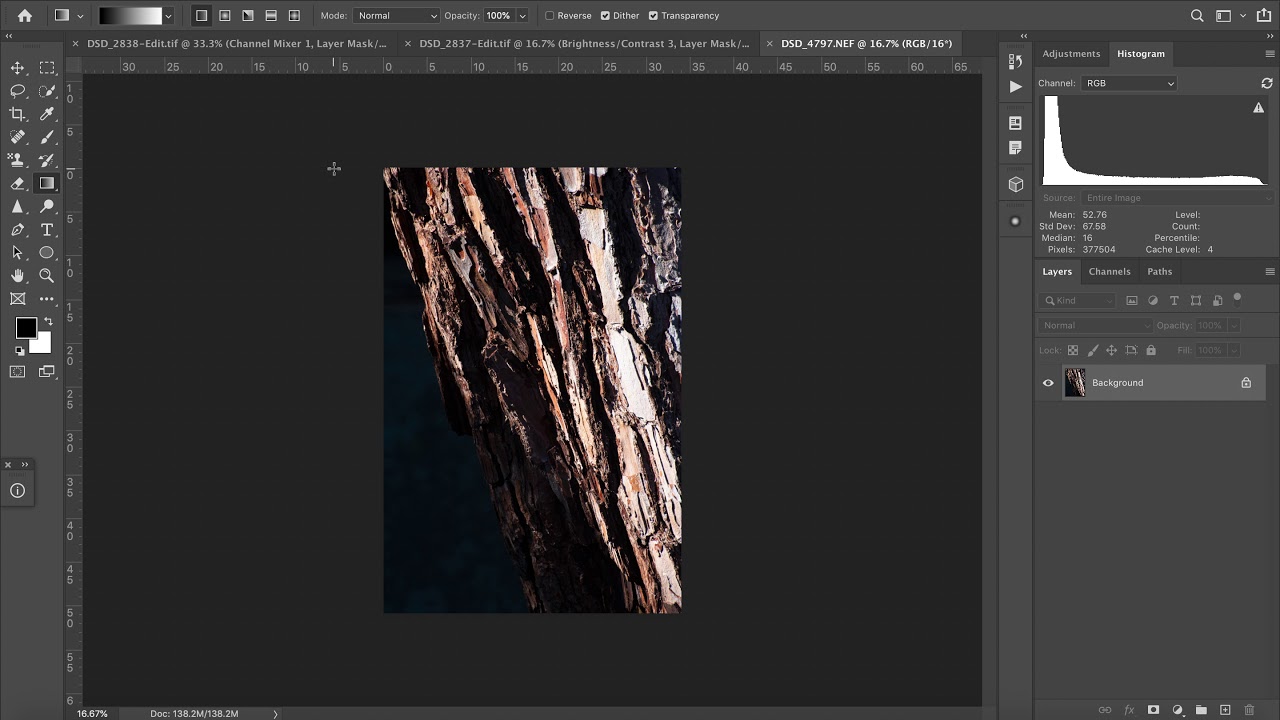Open the gradient picker dropdown arrow
This screenshot has width=1280, height=720.
[168, 16]
